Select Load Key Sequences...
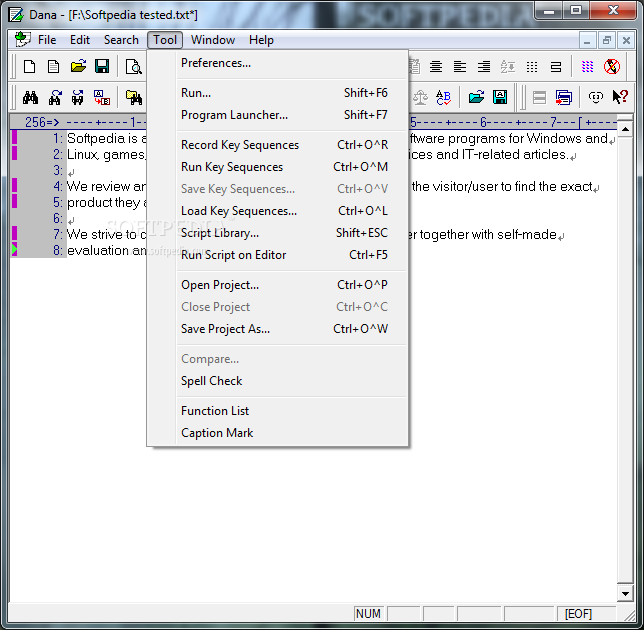This screenshot has height=630, width=644. coord(278,211)
